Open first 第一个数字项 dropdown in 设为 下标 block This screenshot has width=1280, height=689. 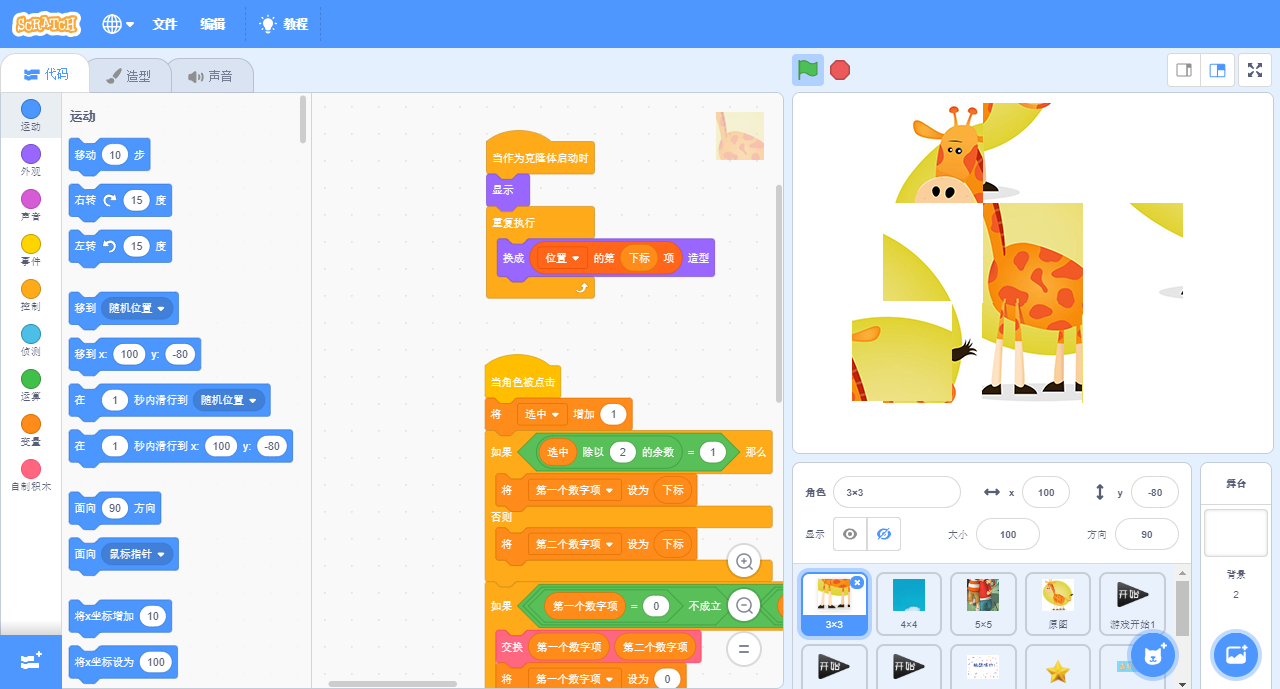coord(575,490)
